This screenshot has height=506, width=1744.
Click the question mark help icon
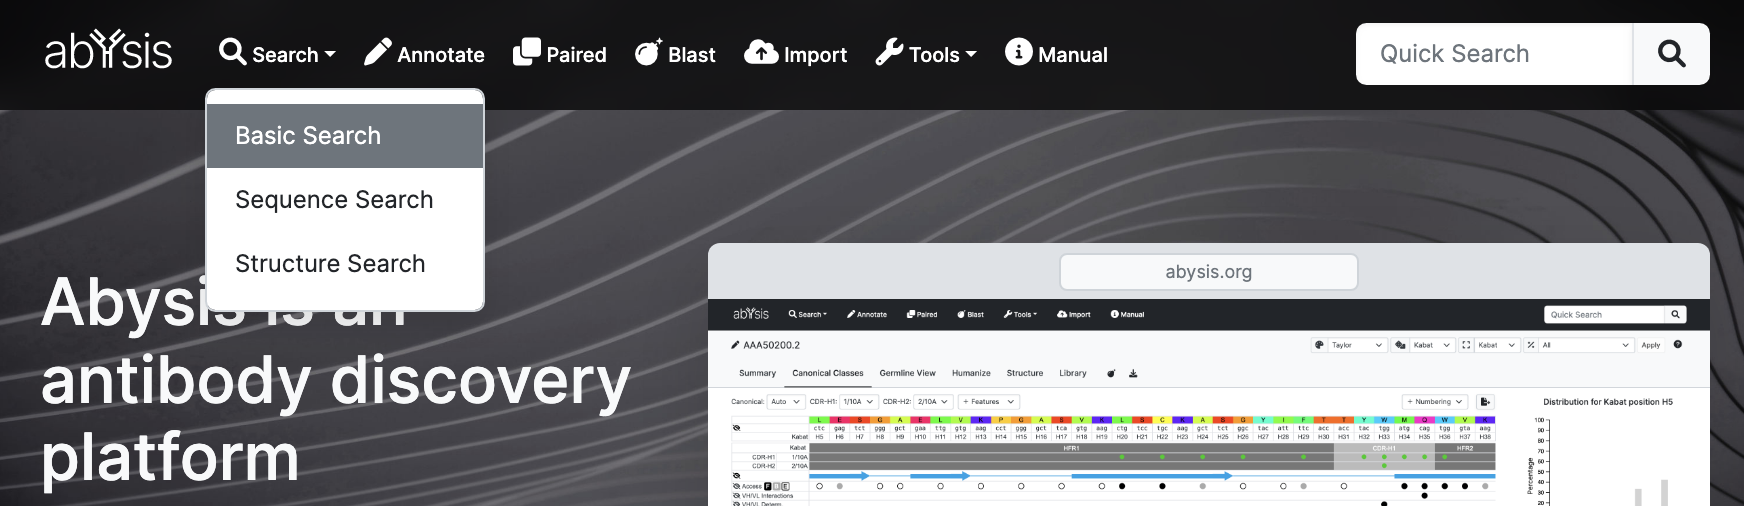pos(1678,344)
